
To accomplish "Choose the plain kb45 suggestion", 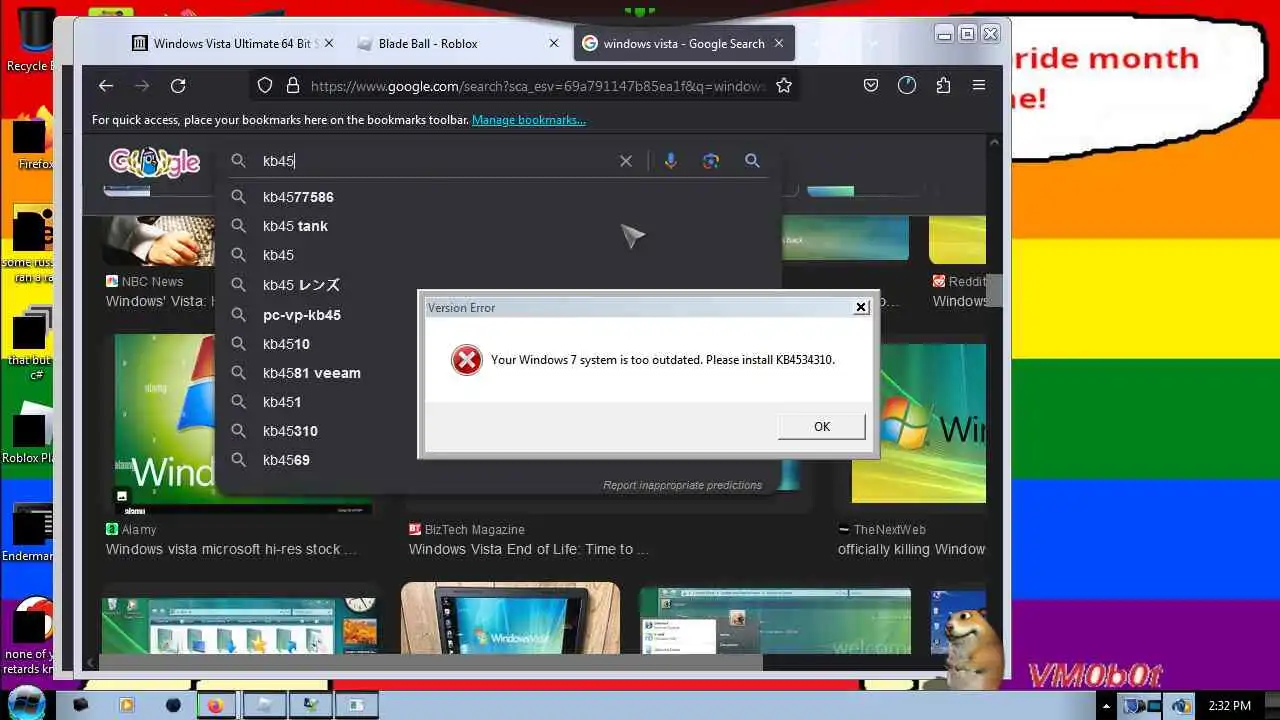I will pyautogui.click(x=498, y=255).
